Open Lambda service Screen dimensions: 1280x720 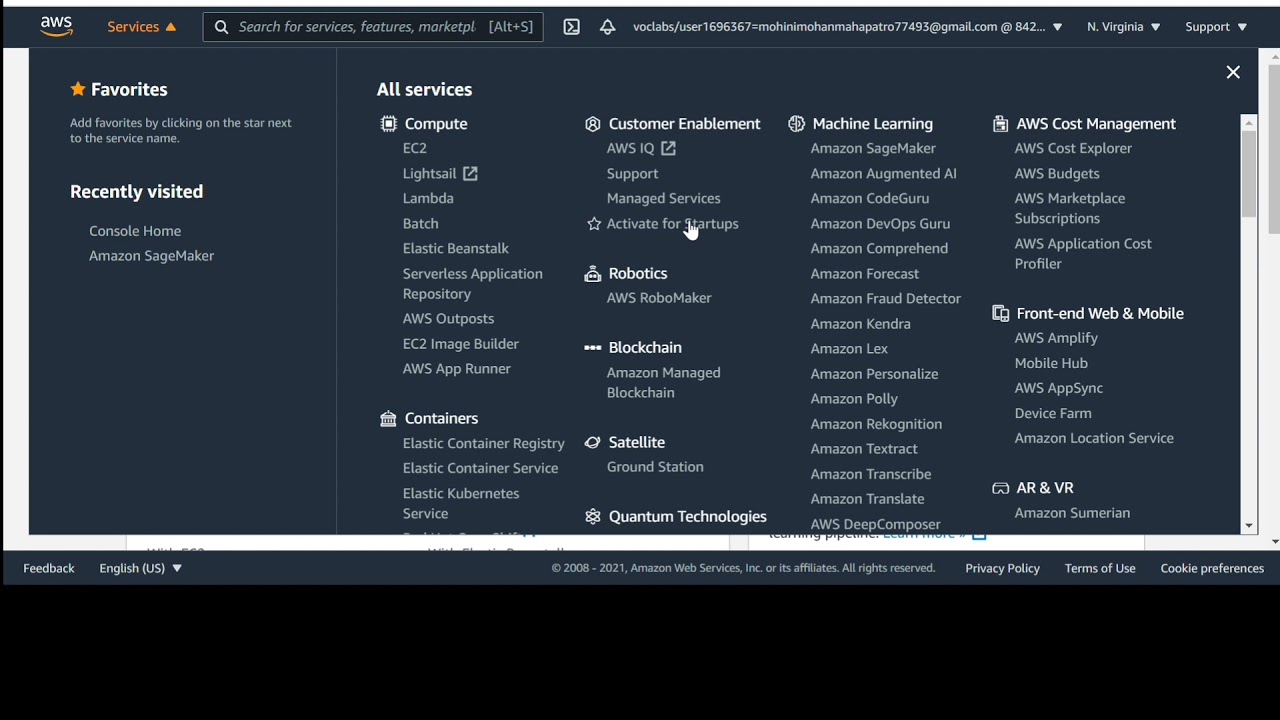428,198
